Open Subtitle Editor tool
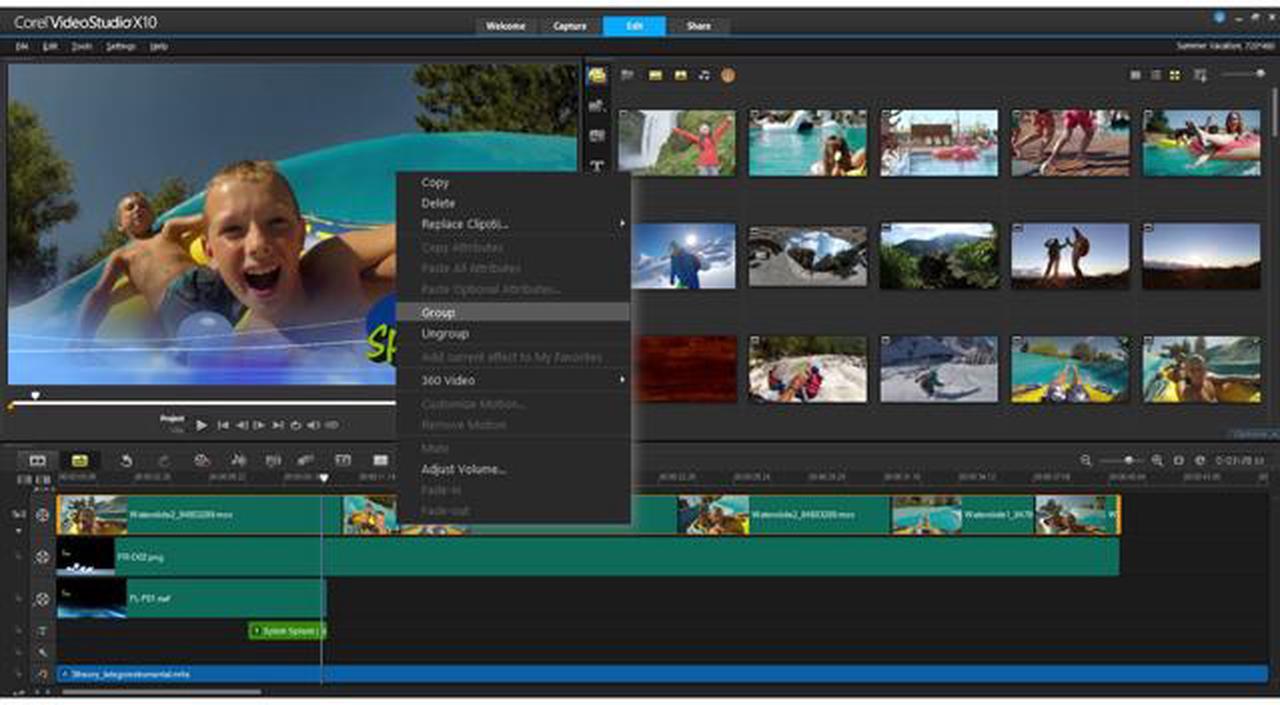This screenshot has height=705, width=1280. pyautogui.click(x=343, y=460)
